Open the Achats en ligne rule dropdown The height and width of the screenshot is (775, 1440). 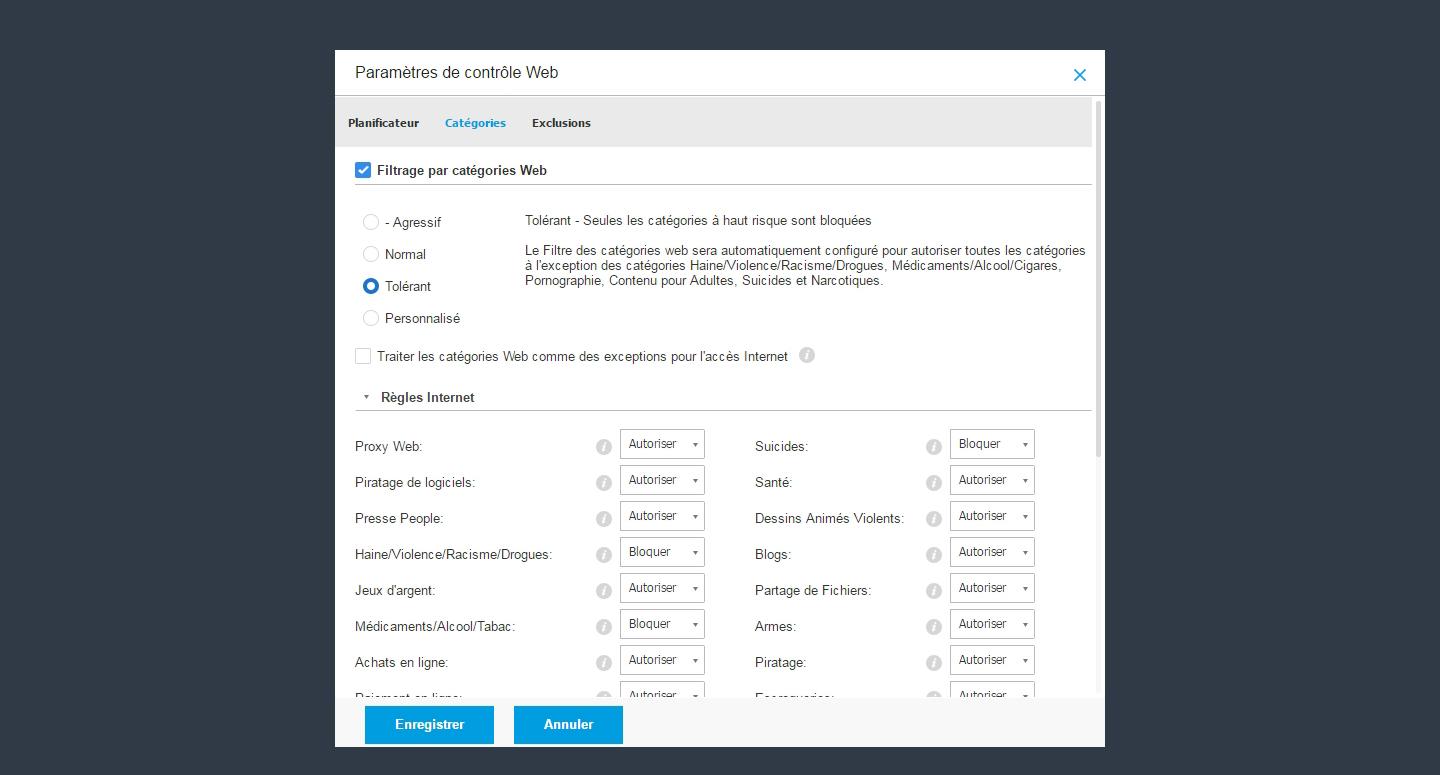coord(662,660)
